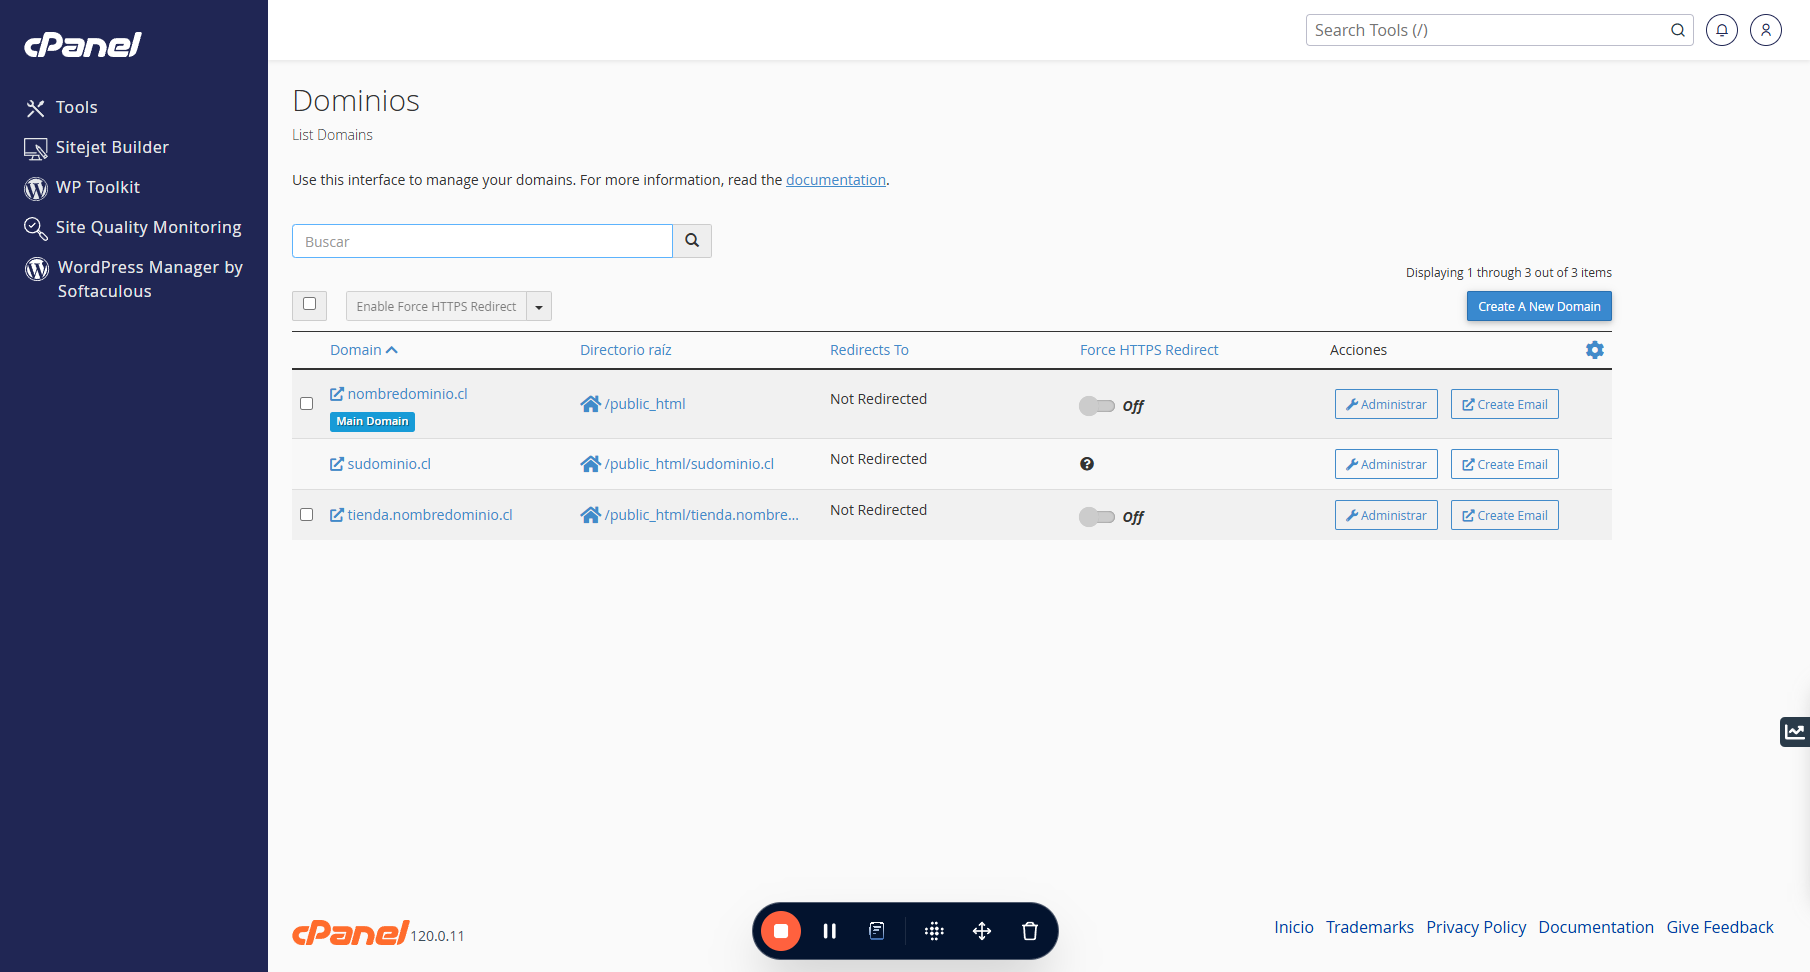1810x972 pixels.
Task: Stop the screen recording
Action: 781,931
